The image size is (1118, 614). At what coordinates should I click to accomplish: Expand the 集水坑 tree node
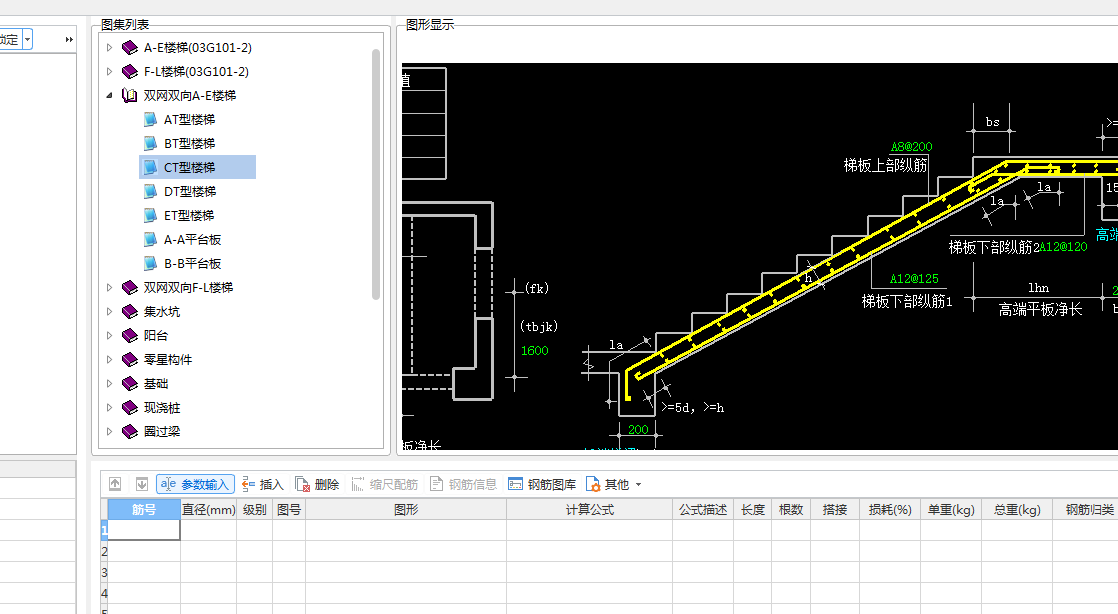(x=109, y=312)
